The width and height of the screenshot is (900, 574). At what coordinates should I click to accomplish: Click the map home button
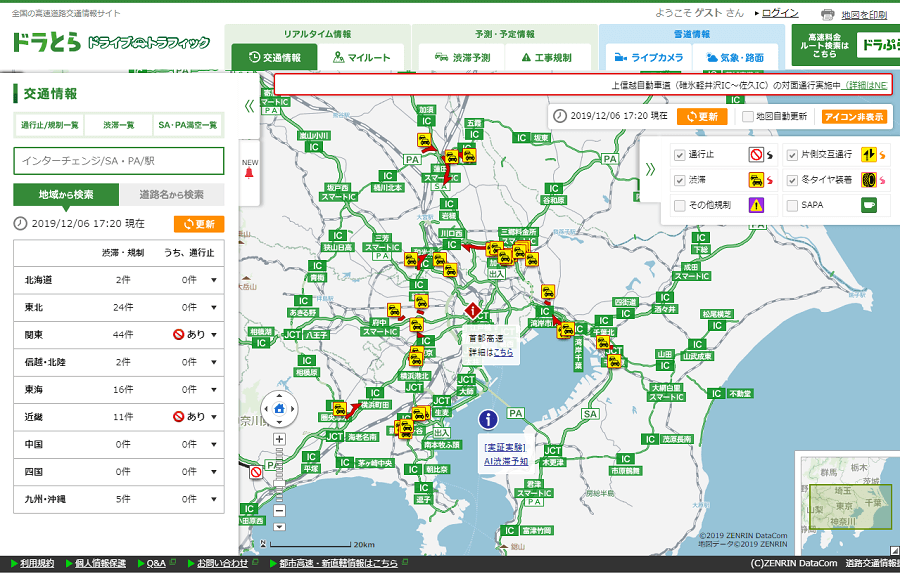click(x=280, y=409)
